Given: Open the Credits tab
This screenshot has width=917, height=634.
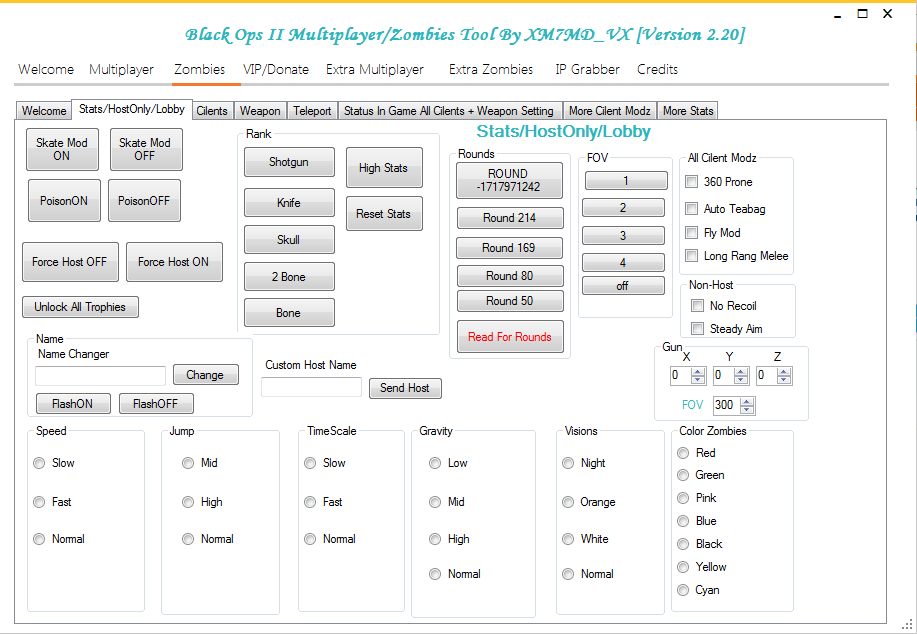Looking at the screenshot, I should [x=657, y=70].
